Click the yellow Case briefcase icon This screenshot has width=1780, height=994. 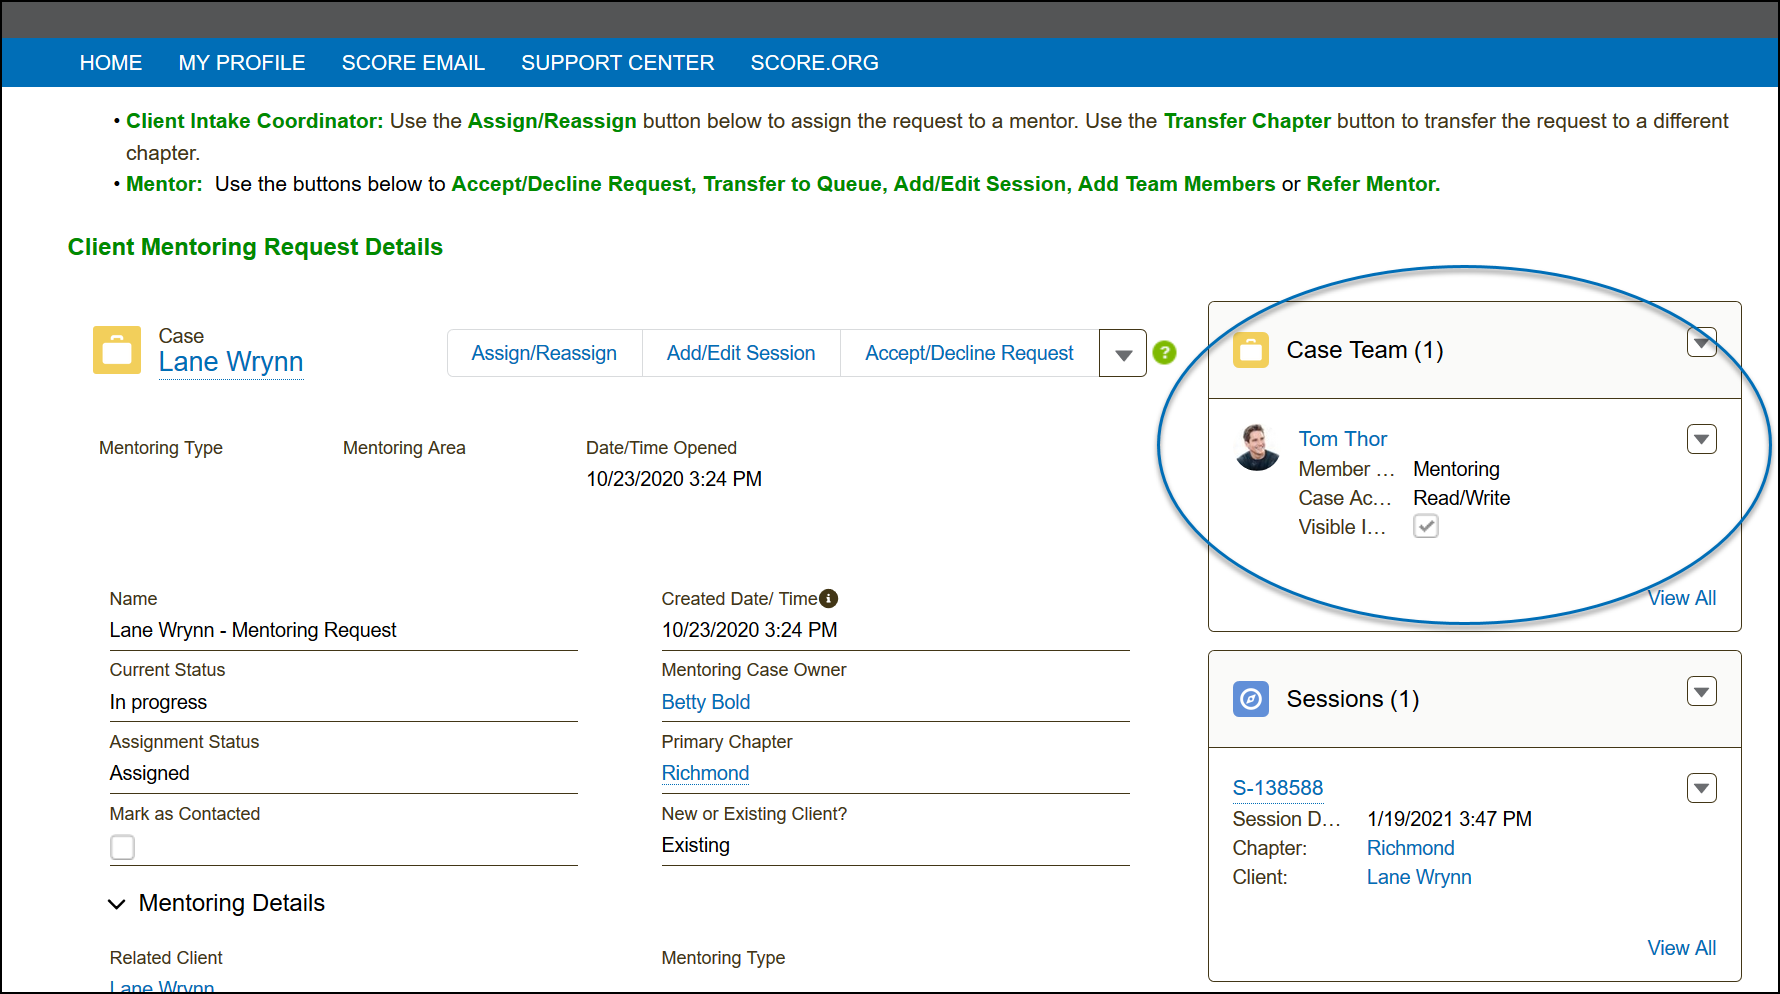[x=117, y=350]
